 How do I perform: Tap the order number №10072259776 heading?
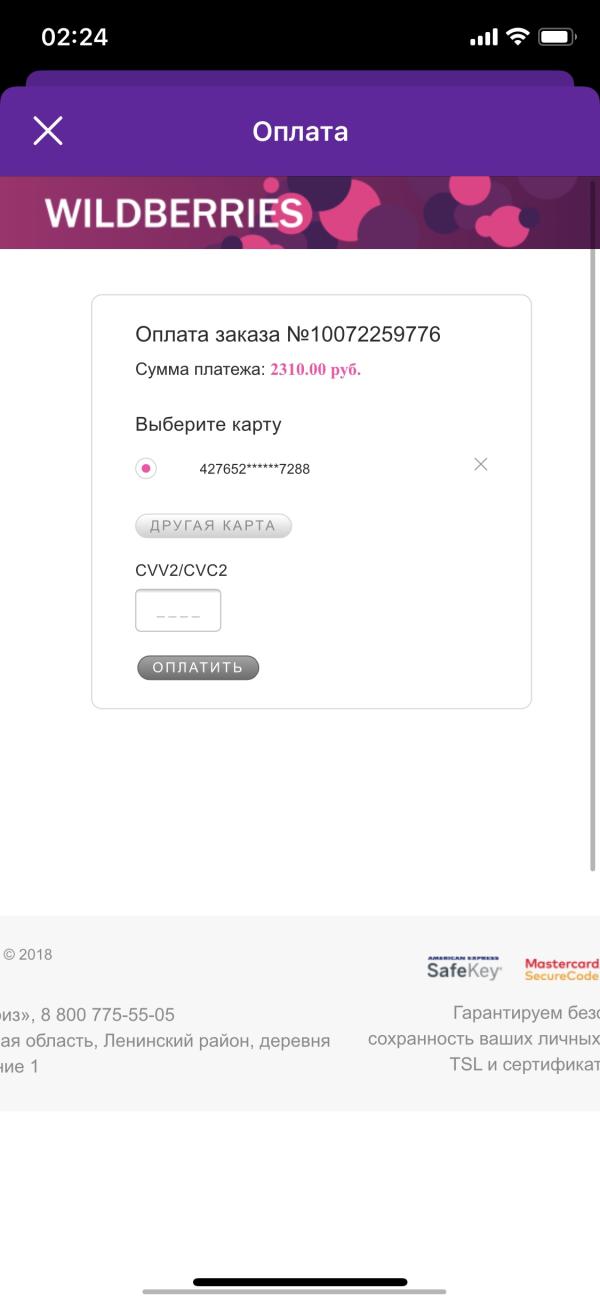(288, 334)
